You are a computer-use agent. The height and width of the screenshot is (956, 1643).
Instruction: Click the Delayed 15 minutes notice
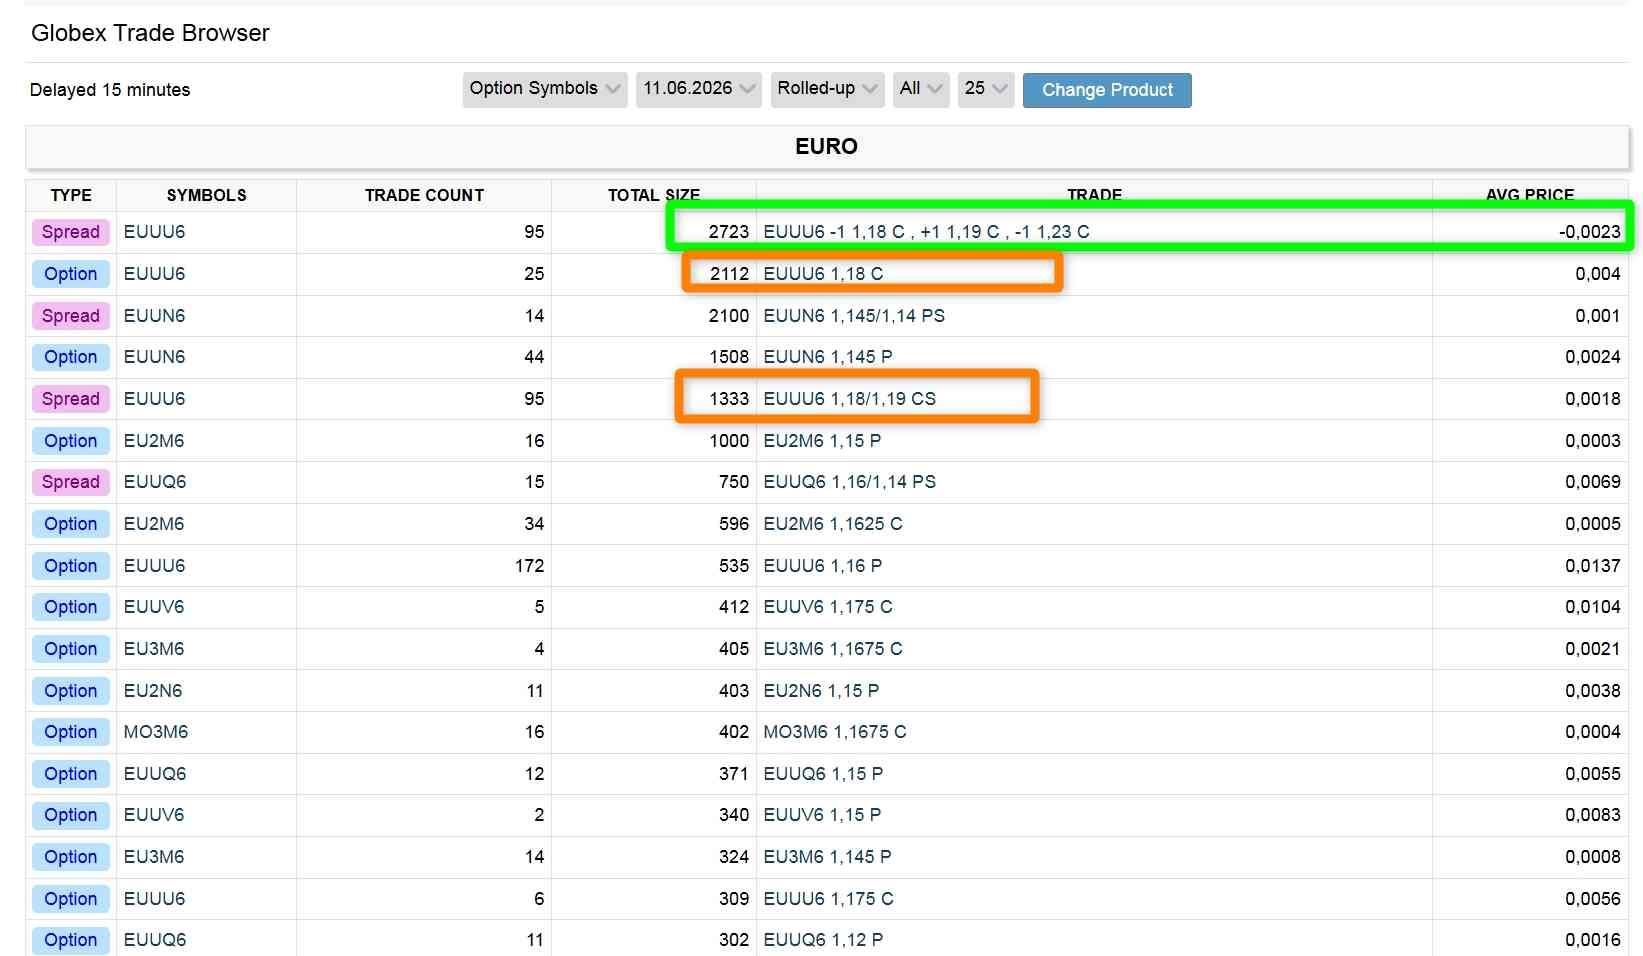[110, 90]
